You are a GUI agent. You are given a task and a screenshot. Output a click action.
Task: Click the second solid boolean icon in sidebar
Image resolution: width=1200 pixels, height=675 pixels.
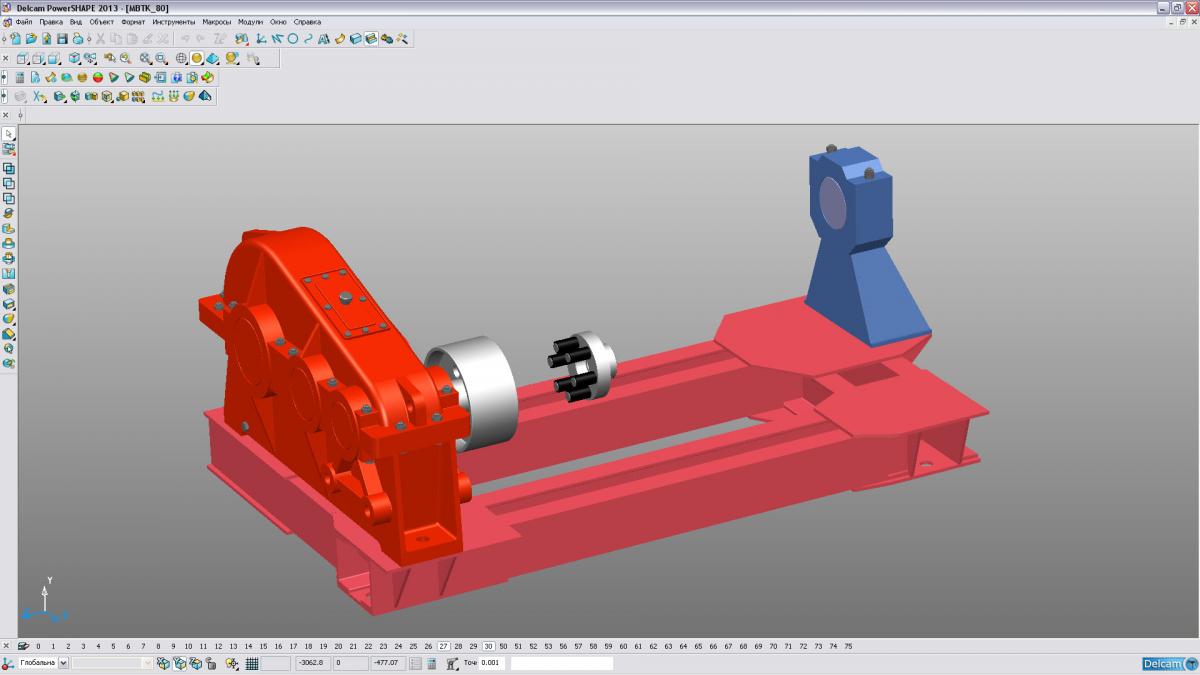9,183
